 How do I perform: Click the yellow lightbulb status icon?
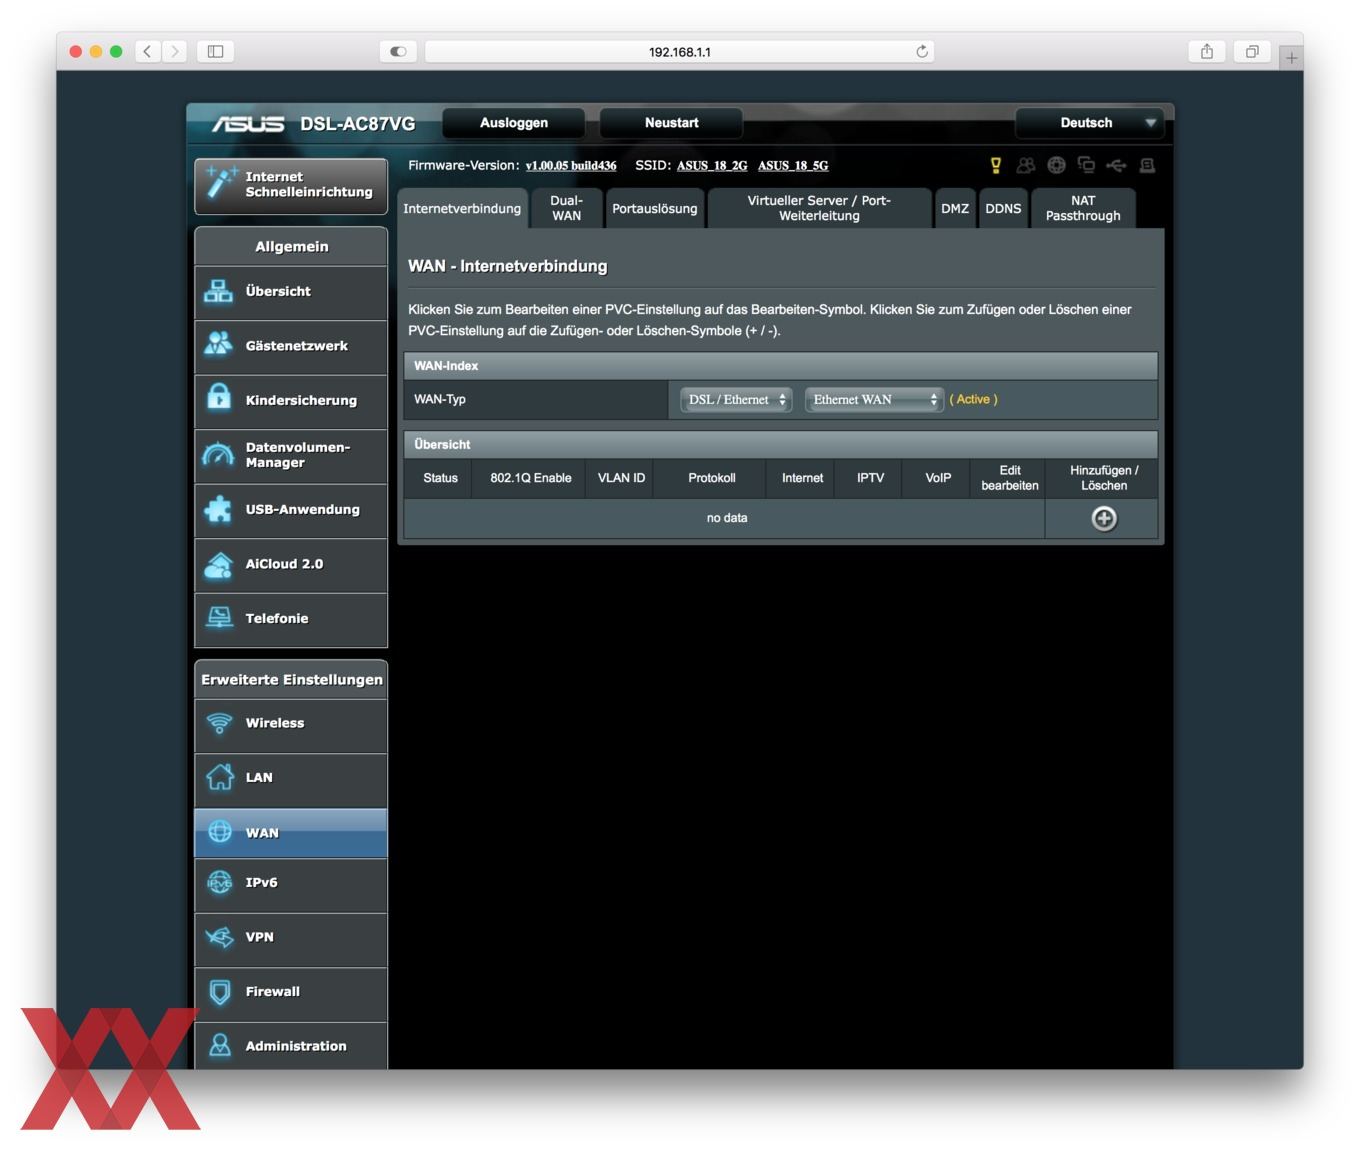[996, 165]
